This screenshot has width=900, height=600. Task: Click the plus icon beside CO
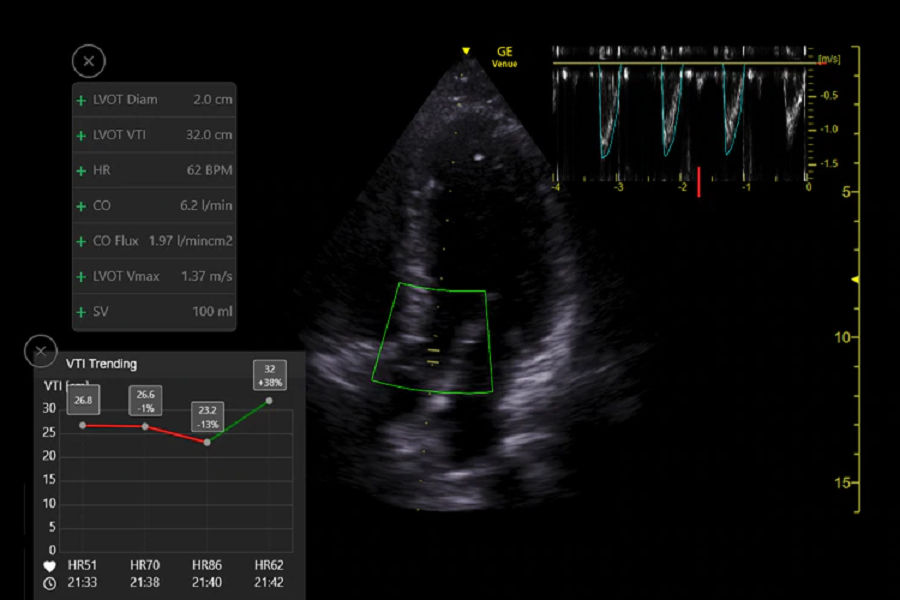81,206
